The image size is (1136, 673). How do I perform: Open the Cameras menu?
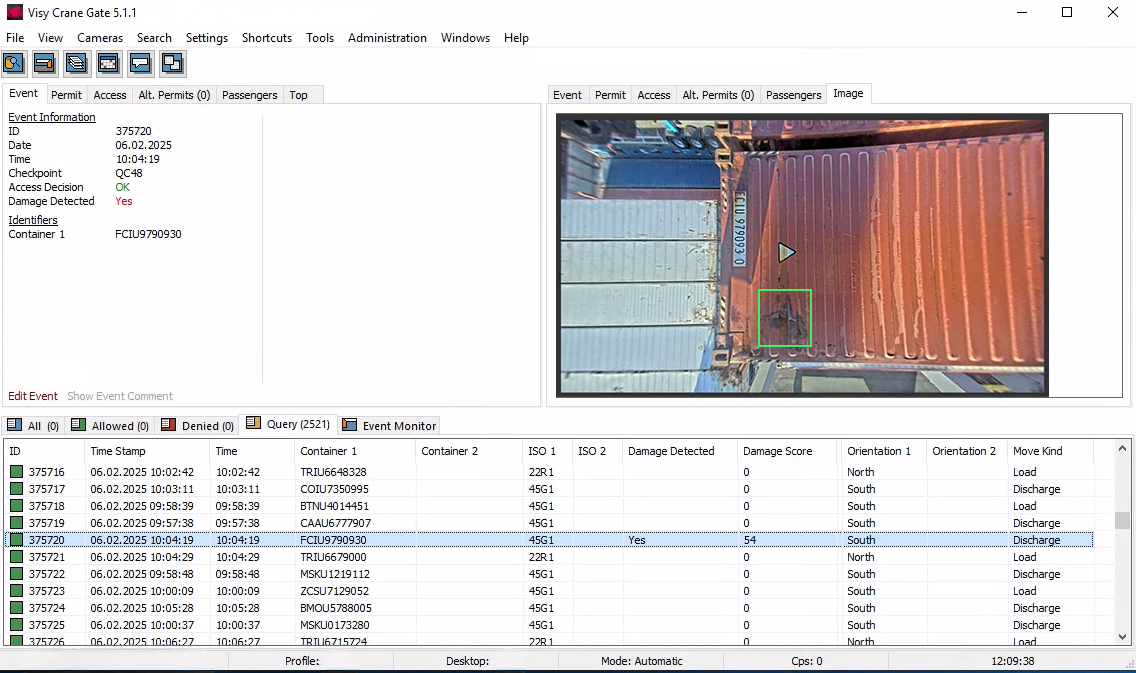point(100,38)
